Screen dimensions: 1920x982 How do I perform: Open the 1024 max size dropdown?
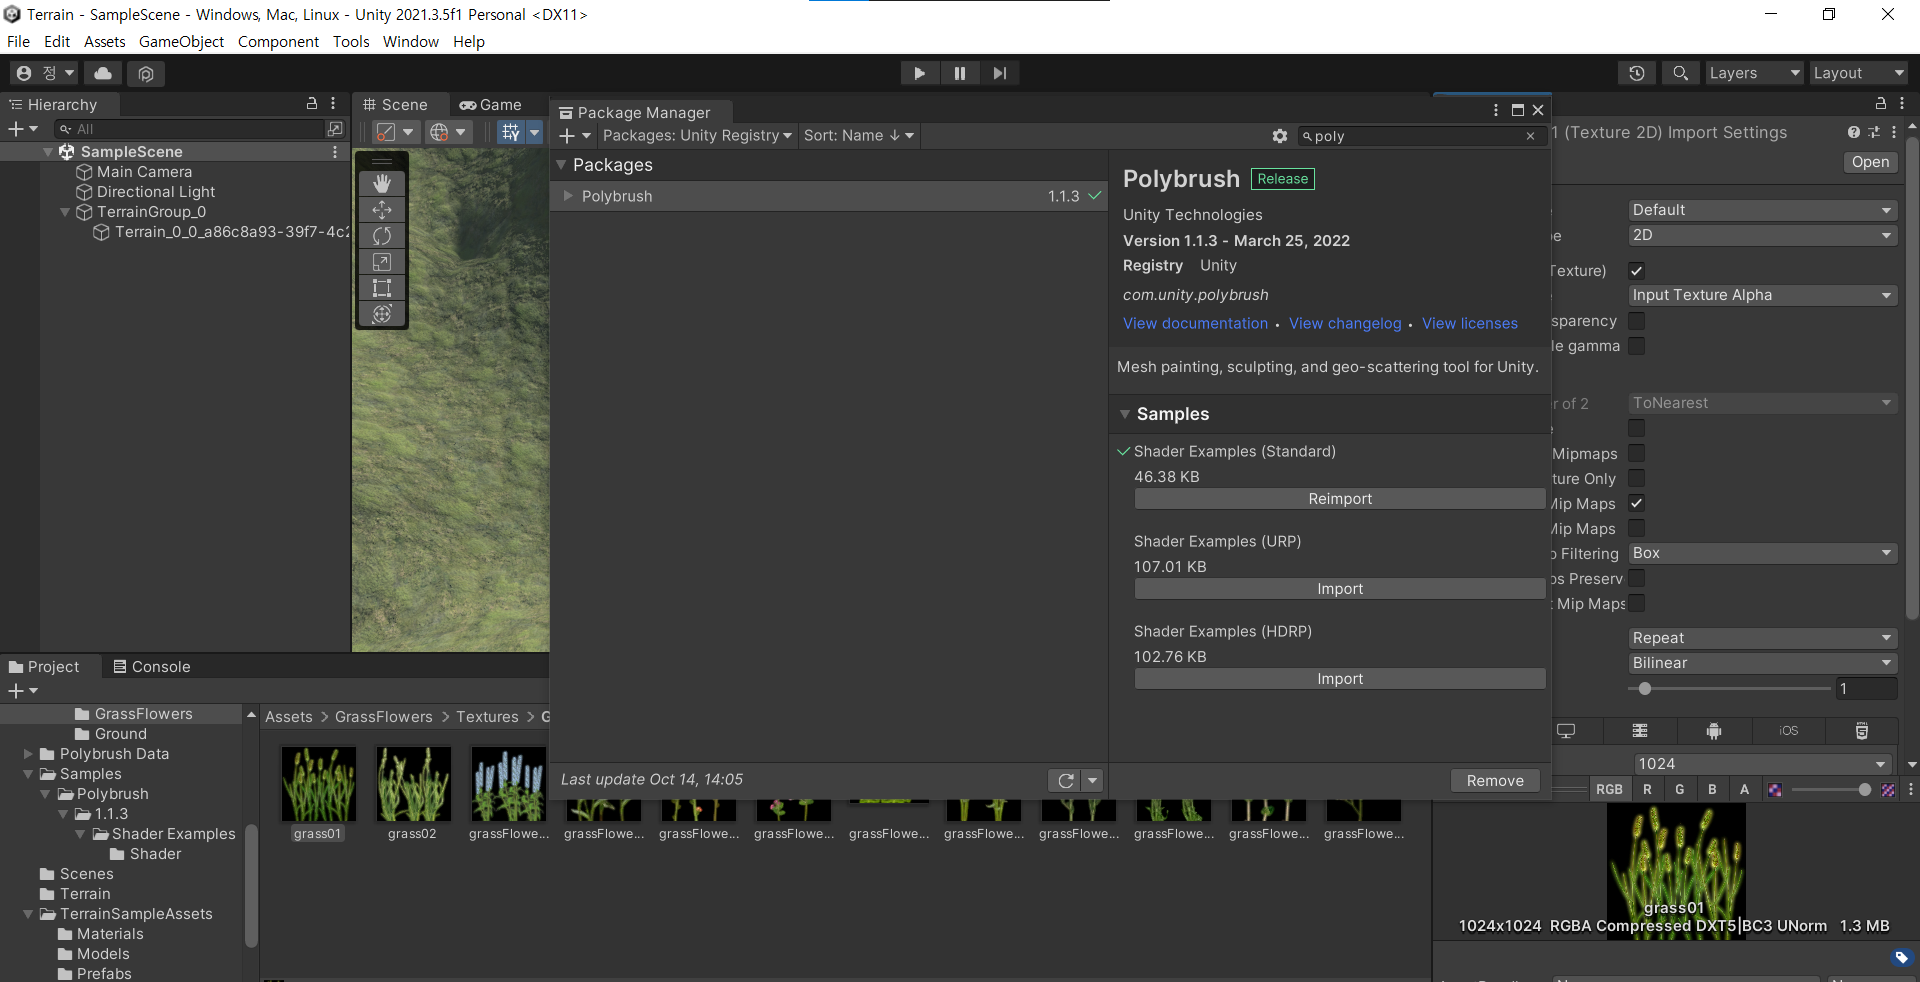pyautogui.click(x=1762, y=764)
